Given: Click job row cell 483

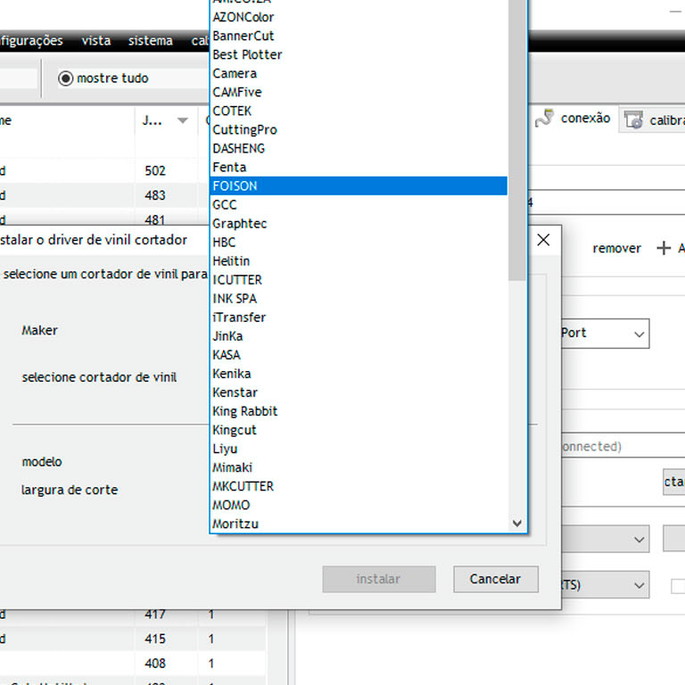Looking at the screenshot, I should point(155,195).
